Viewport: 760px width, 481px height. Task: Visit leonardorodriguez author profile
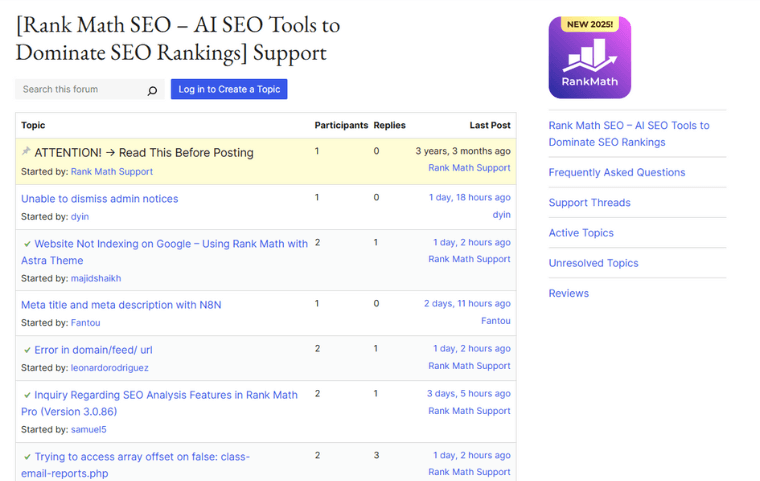click(110, 368)
